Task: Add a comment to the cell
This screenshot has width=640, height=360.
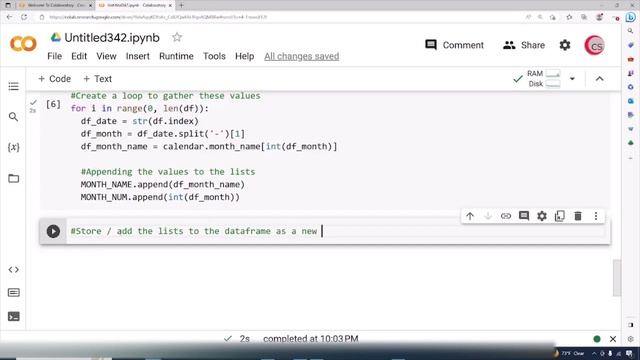Action: click(x=524, y=216)
